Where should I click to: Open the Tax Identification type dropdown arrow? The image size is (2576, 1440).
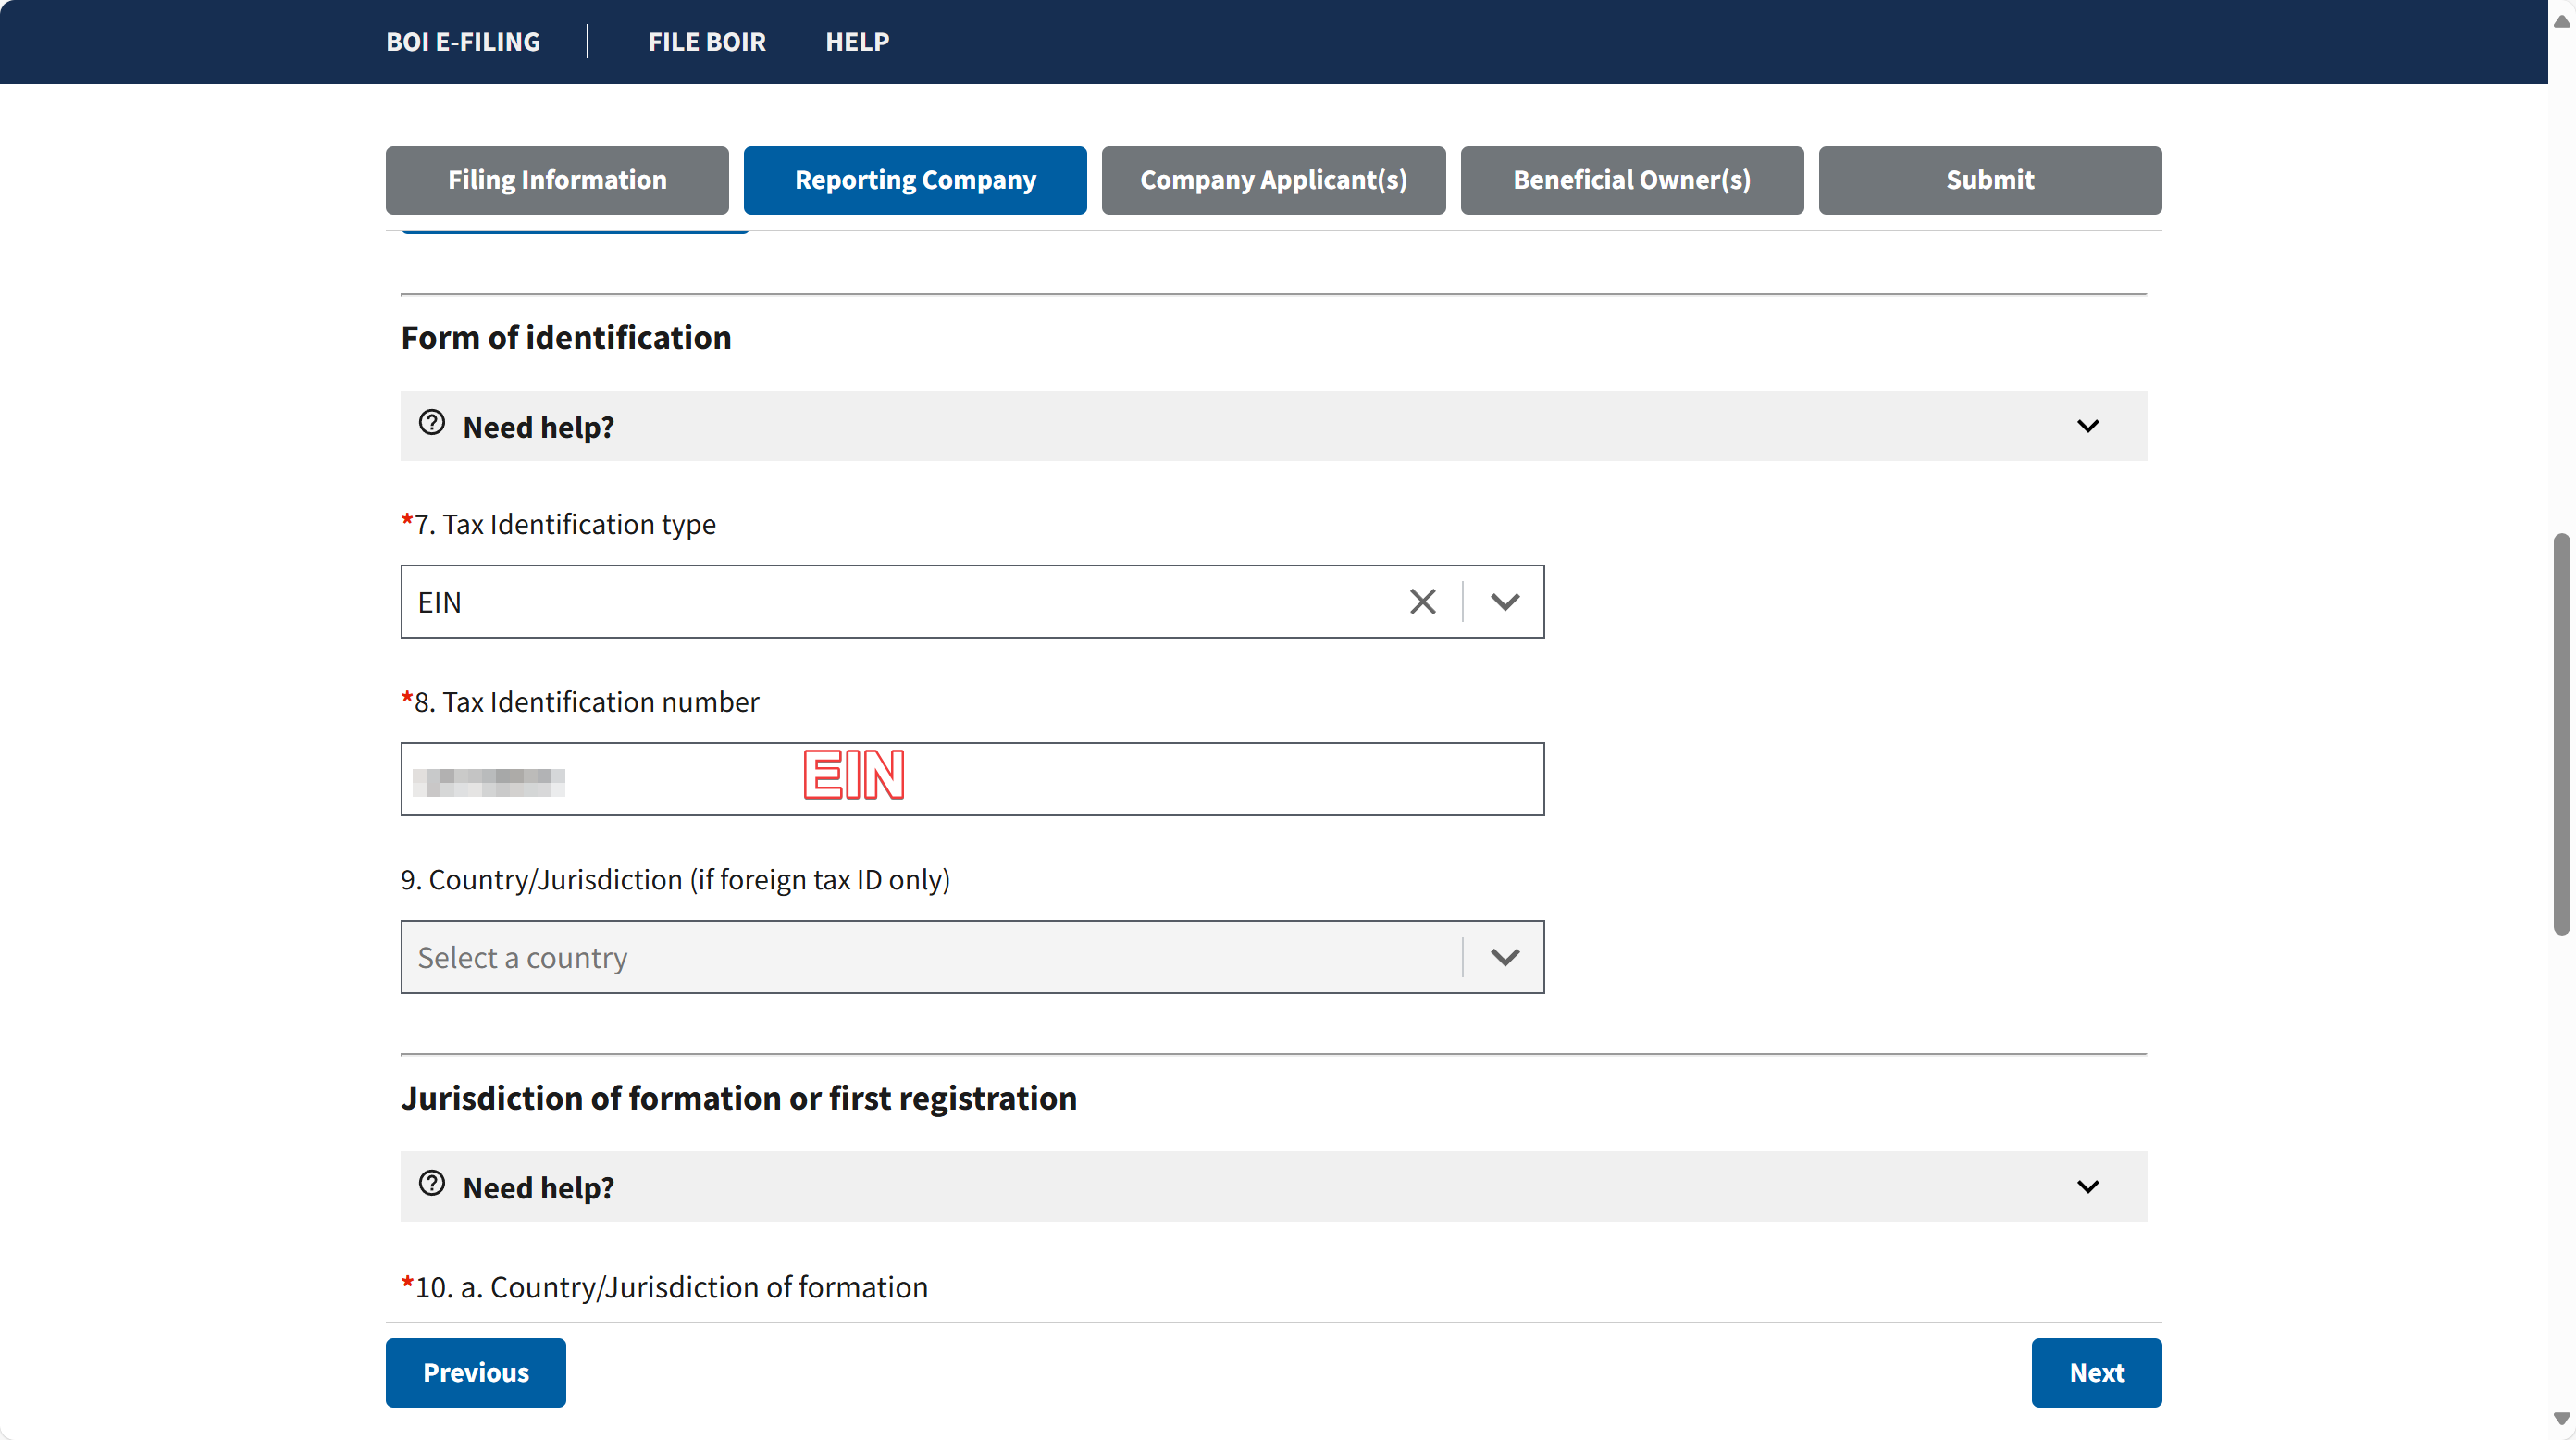click(1505, 602)
